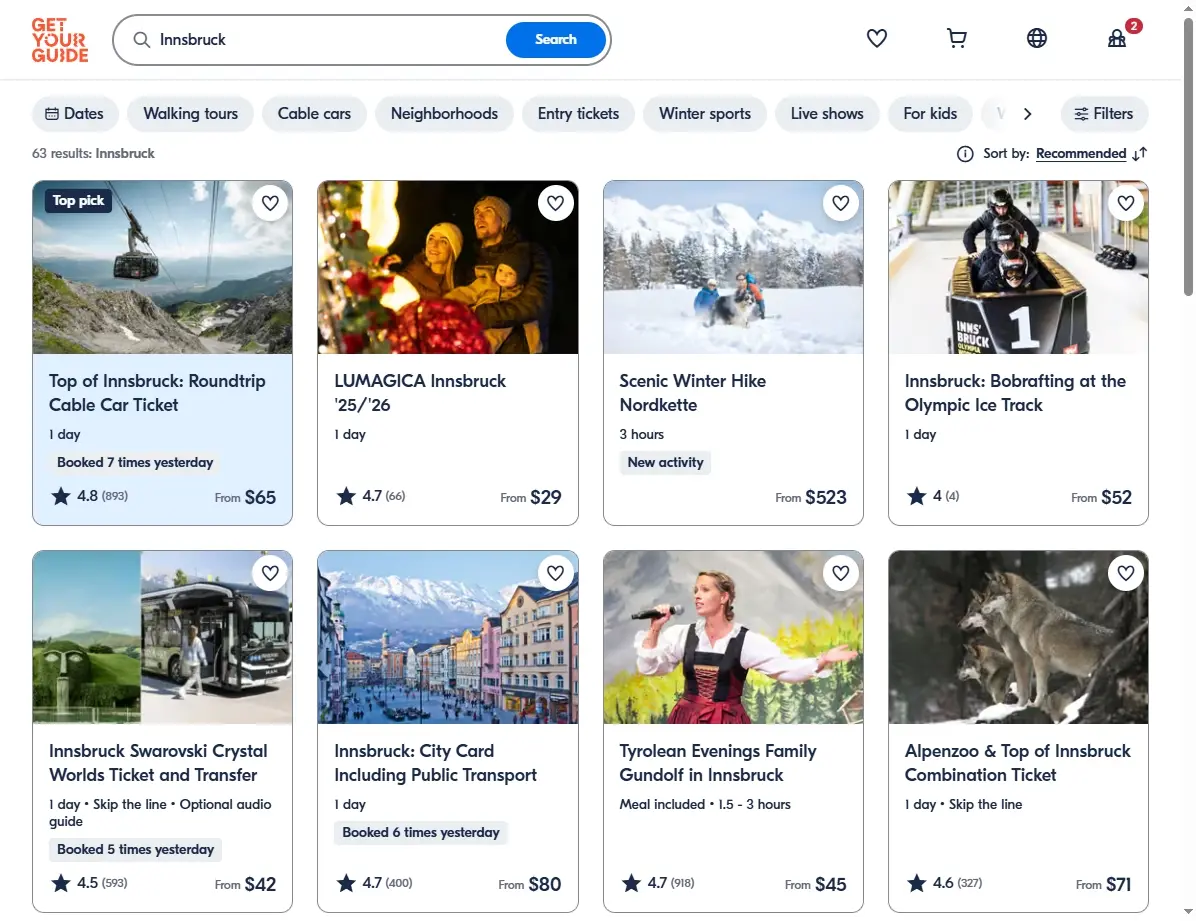Click New activity badge

tap(665, 462)
